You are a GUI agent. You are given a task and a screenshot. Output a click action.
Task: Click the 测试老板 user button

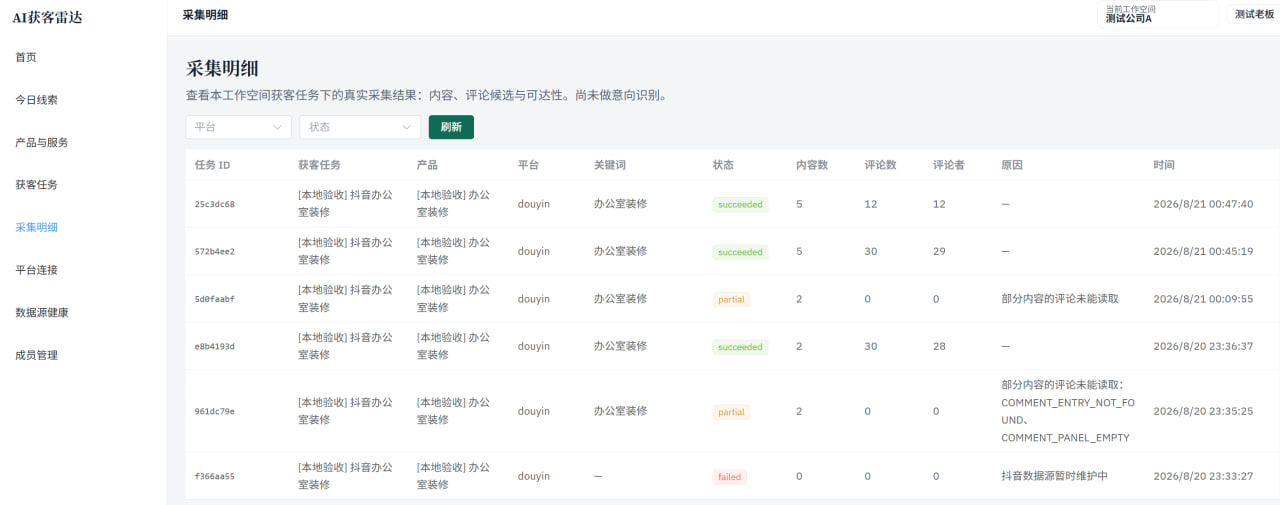point(1254,14)
